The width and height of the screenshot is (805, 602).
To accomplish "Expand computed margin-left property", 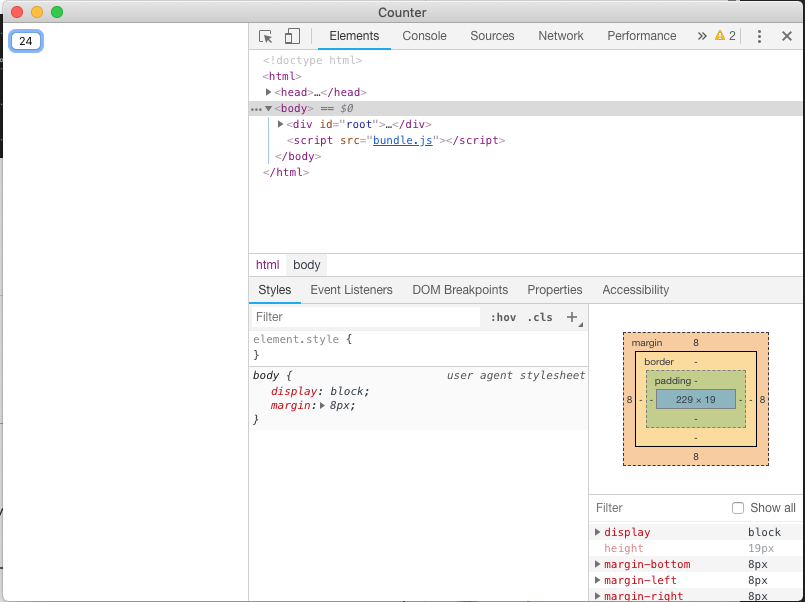I will click(598, 580).
